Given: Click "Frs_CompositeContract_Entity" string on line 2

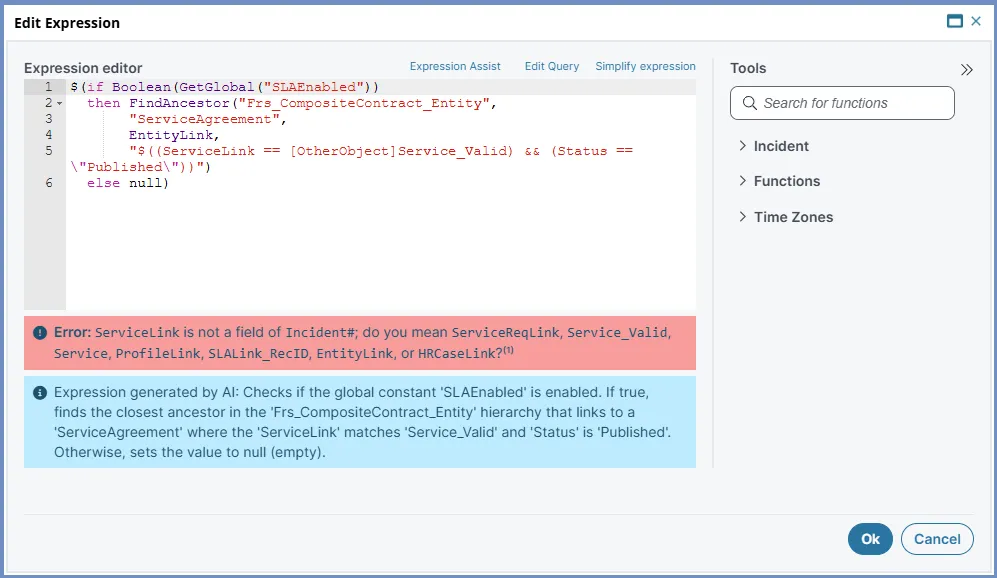Looking at the screenshot, I should click(x=364, y=103).
